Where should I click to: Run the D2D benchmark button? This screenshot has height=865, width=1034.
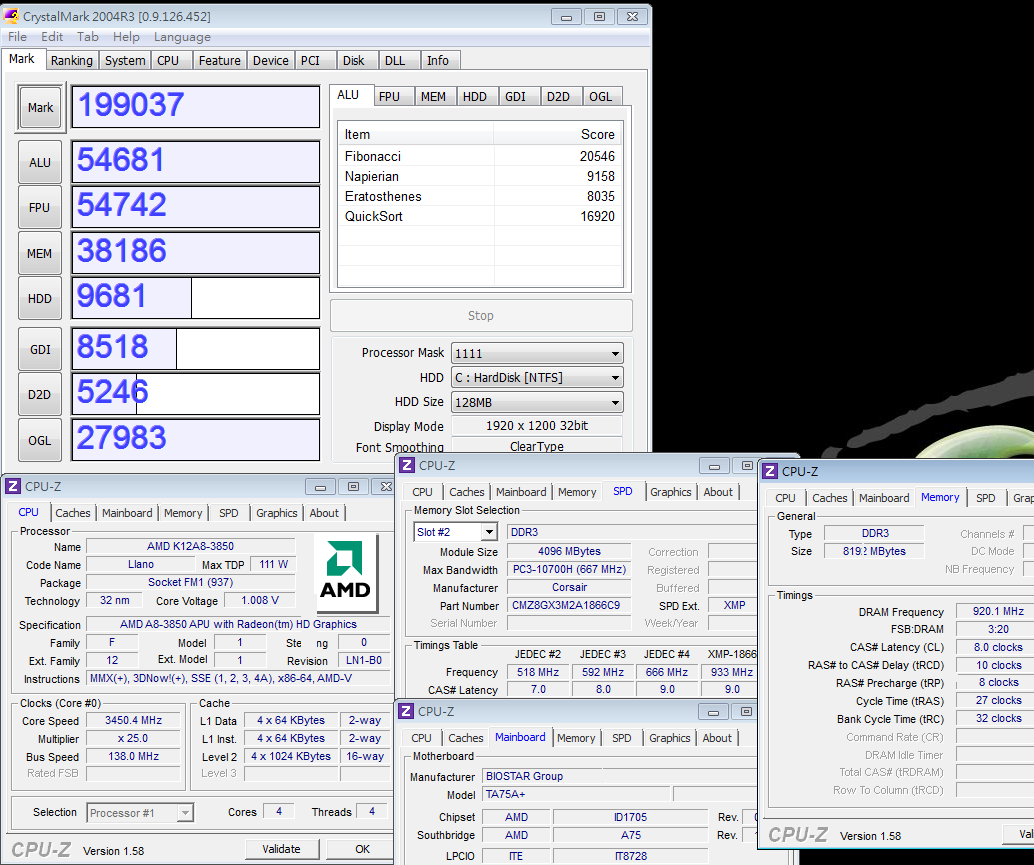(40, 395)
